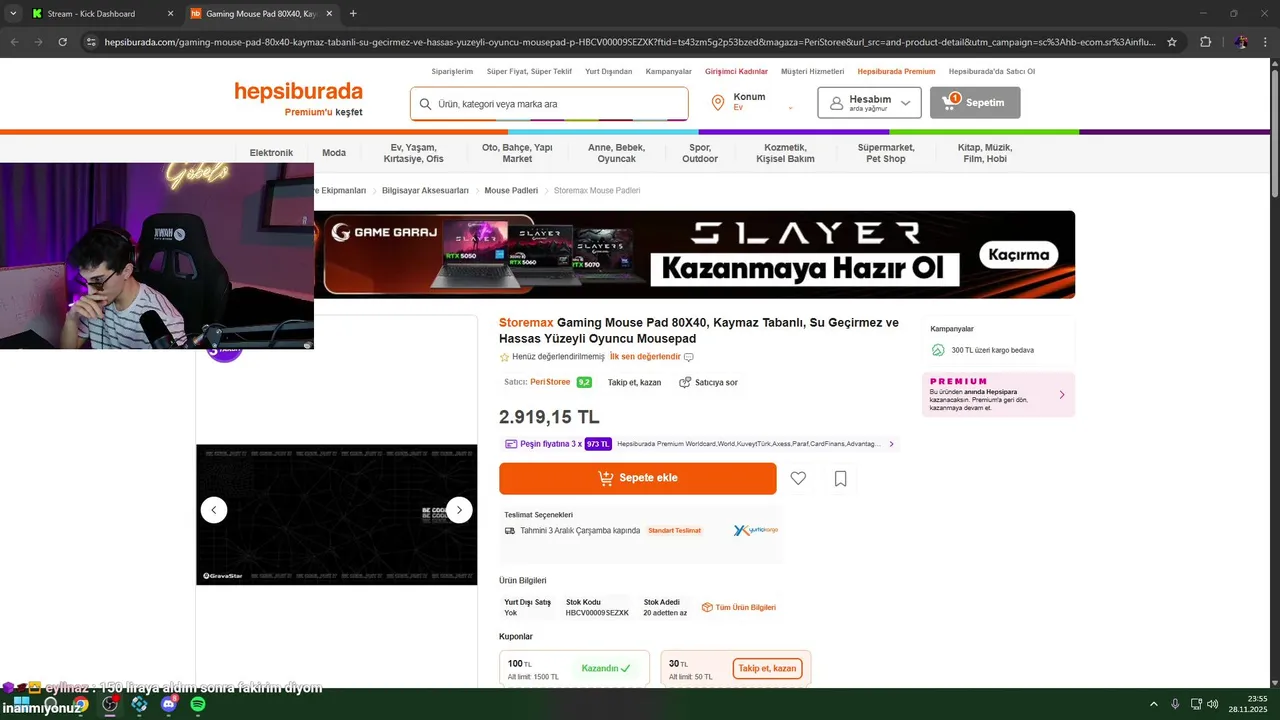This screenshot has height=720, width=1280.
Task: Add product to favorites with heart icon
Action: tap(798, 478)
